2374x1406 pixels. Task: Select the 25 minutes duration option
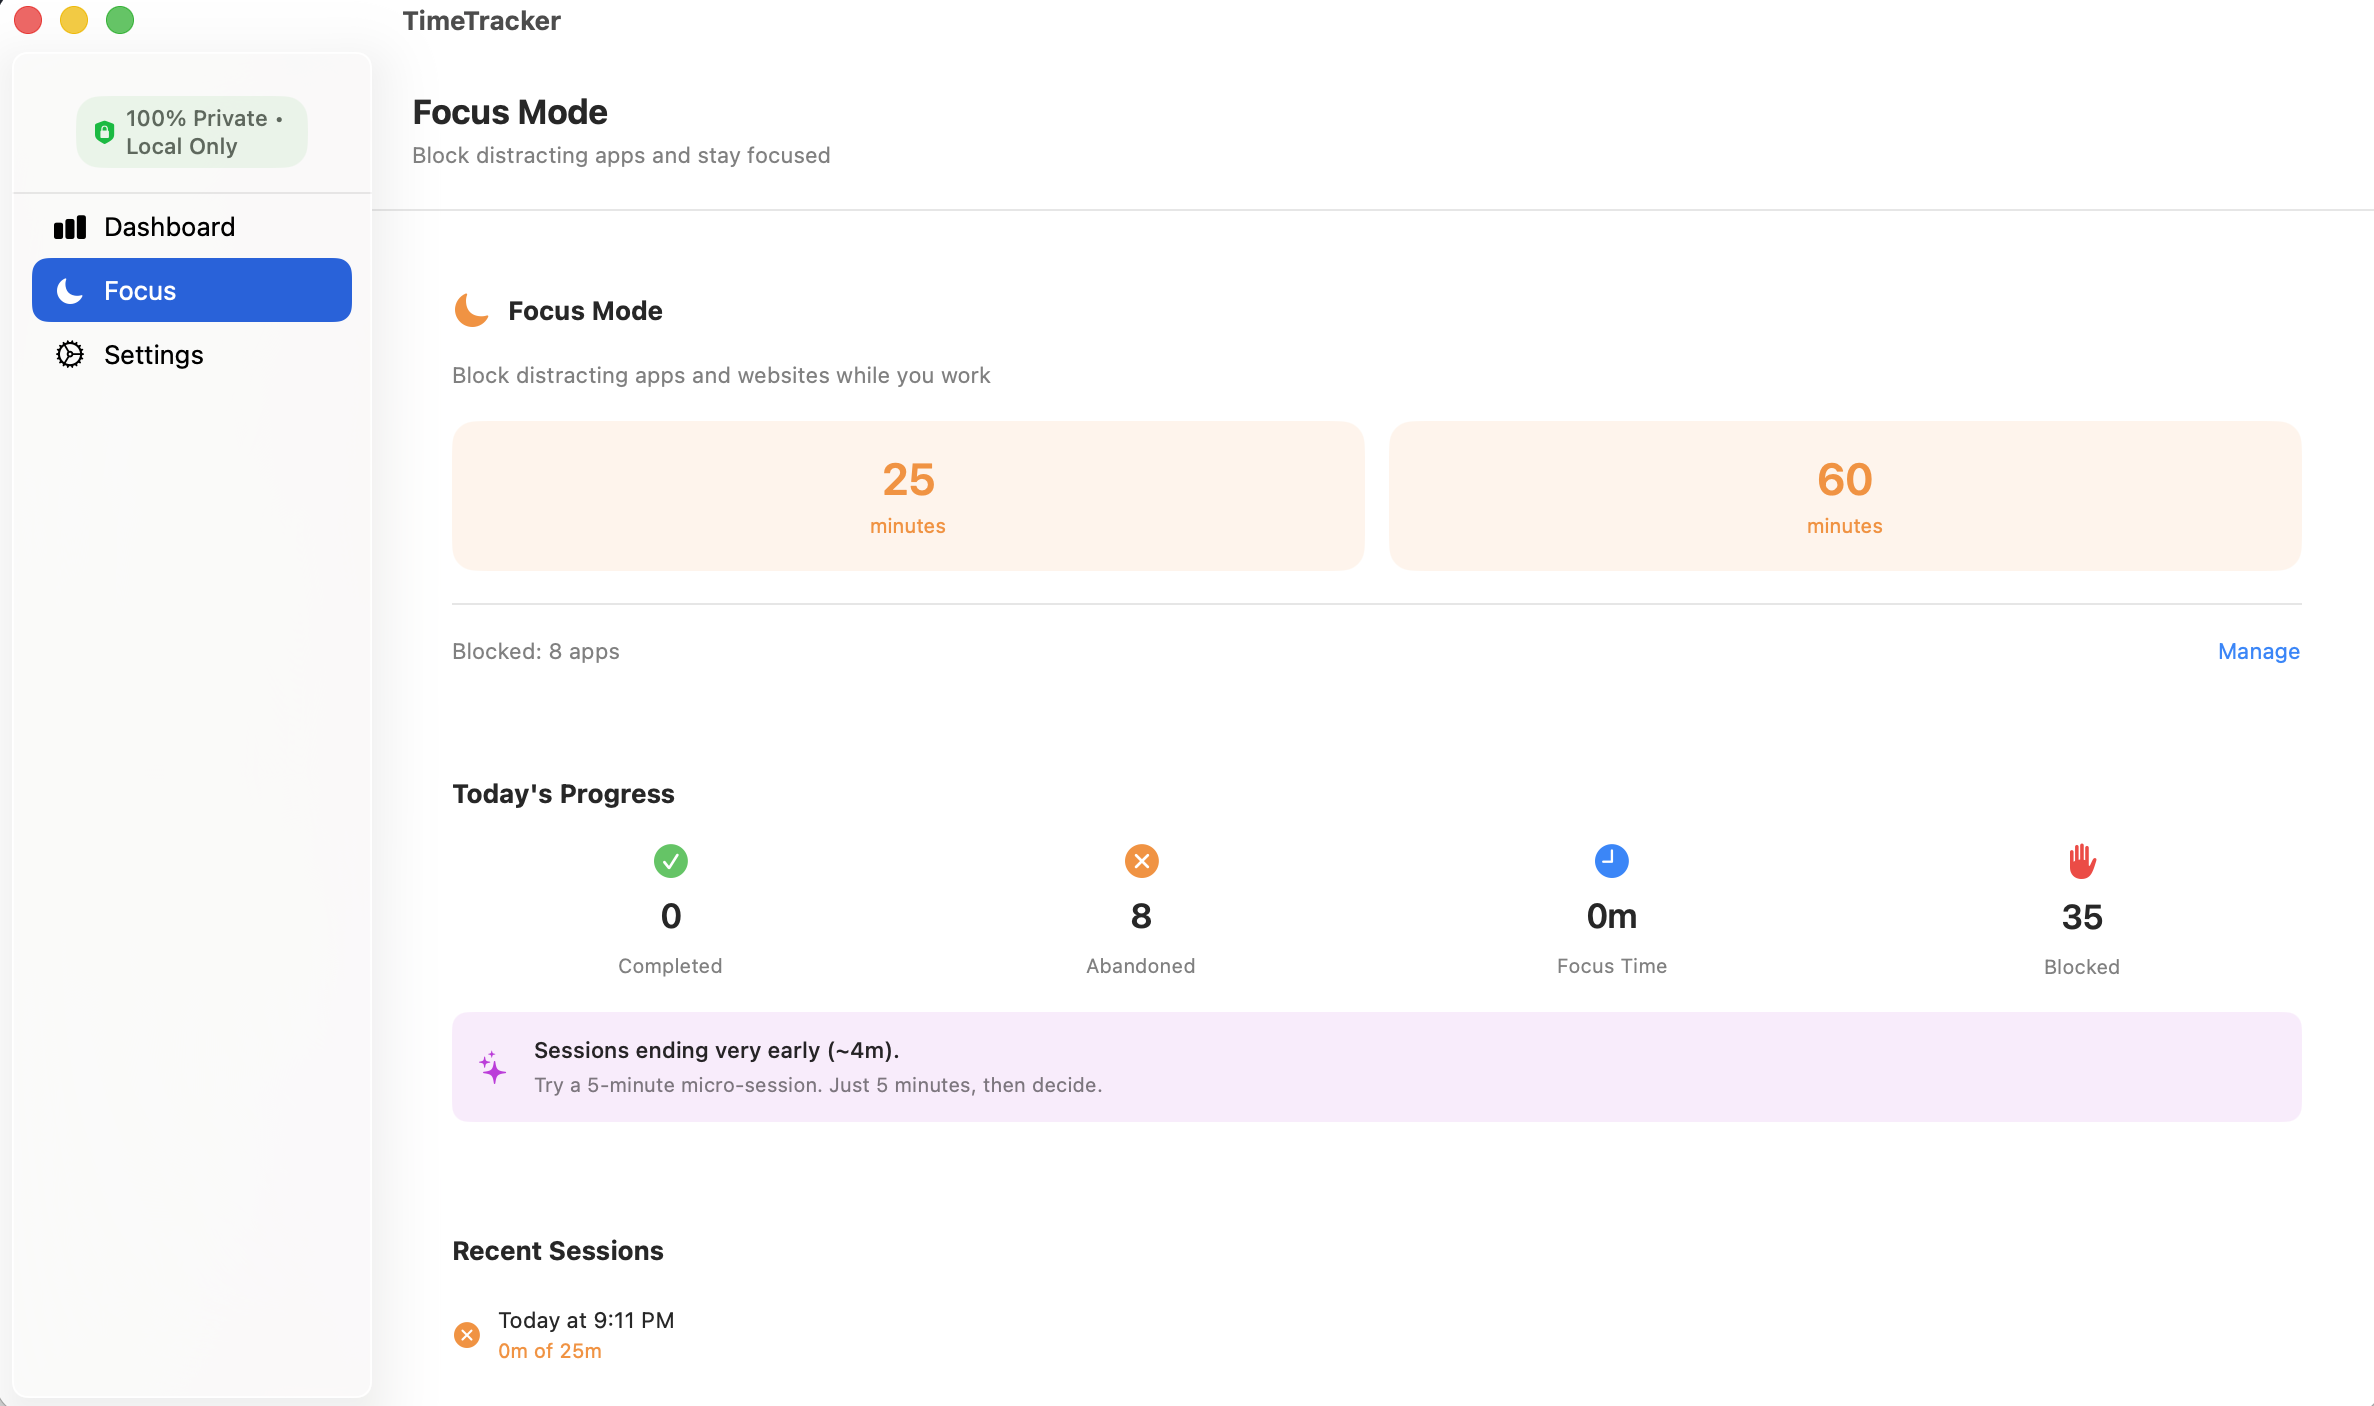click(x=907, y=495)
